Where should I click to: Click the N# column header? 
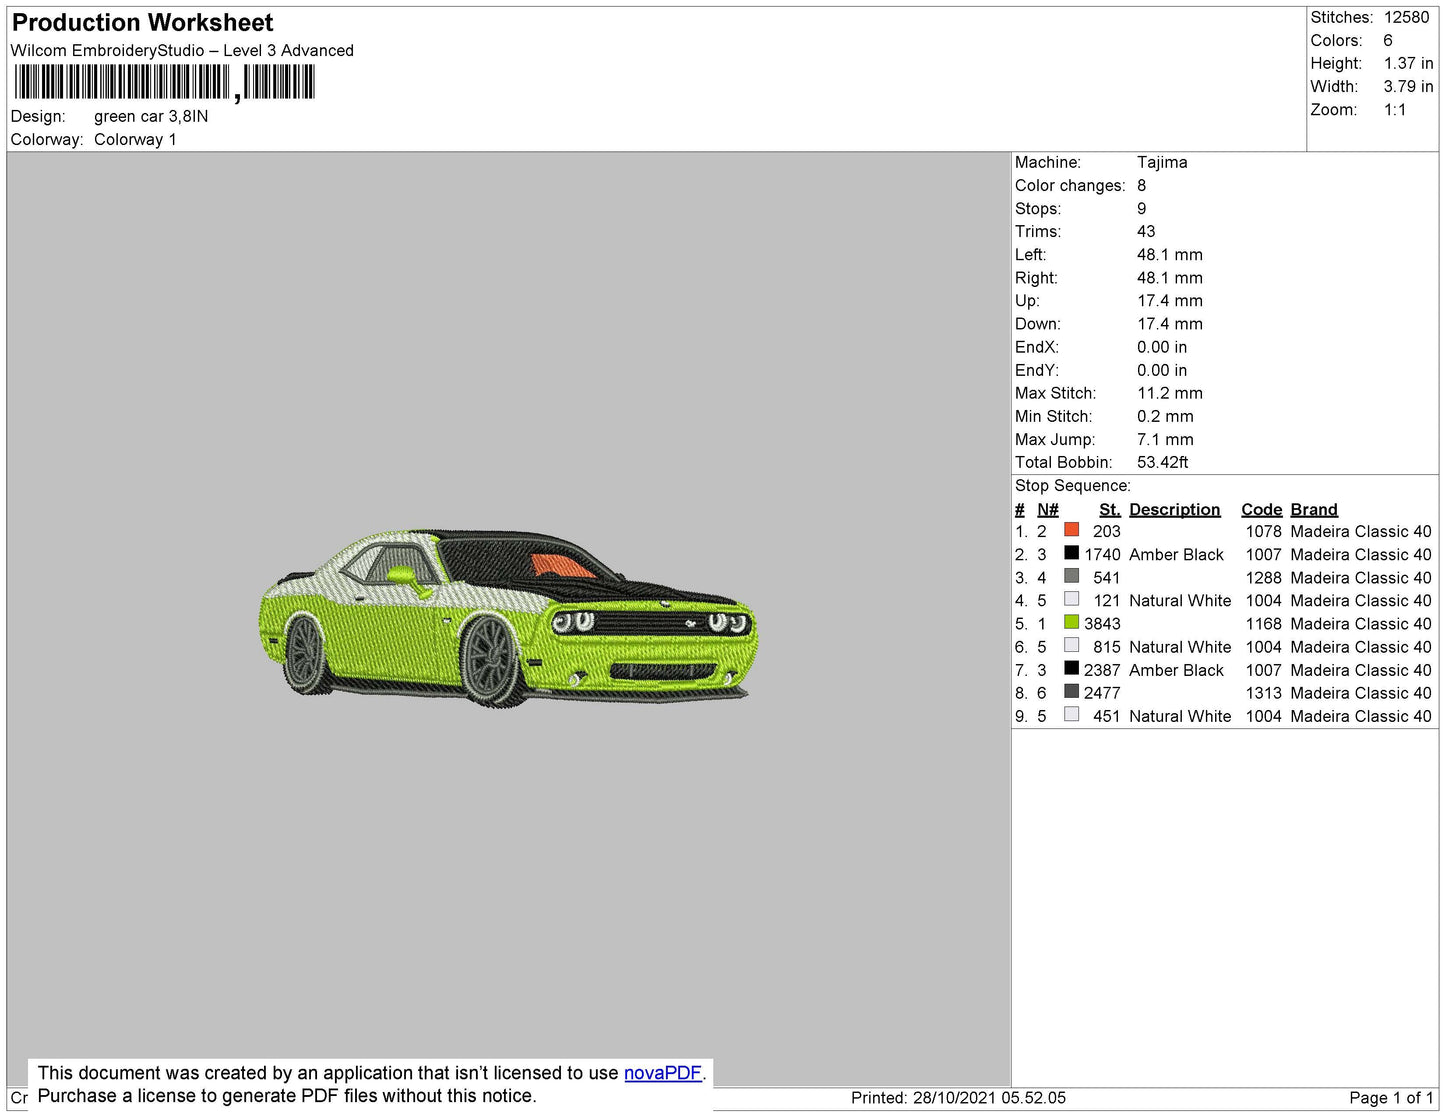click(1048, 510)
